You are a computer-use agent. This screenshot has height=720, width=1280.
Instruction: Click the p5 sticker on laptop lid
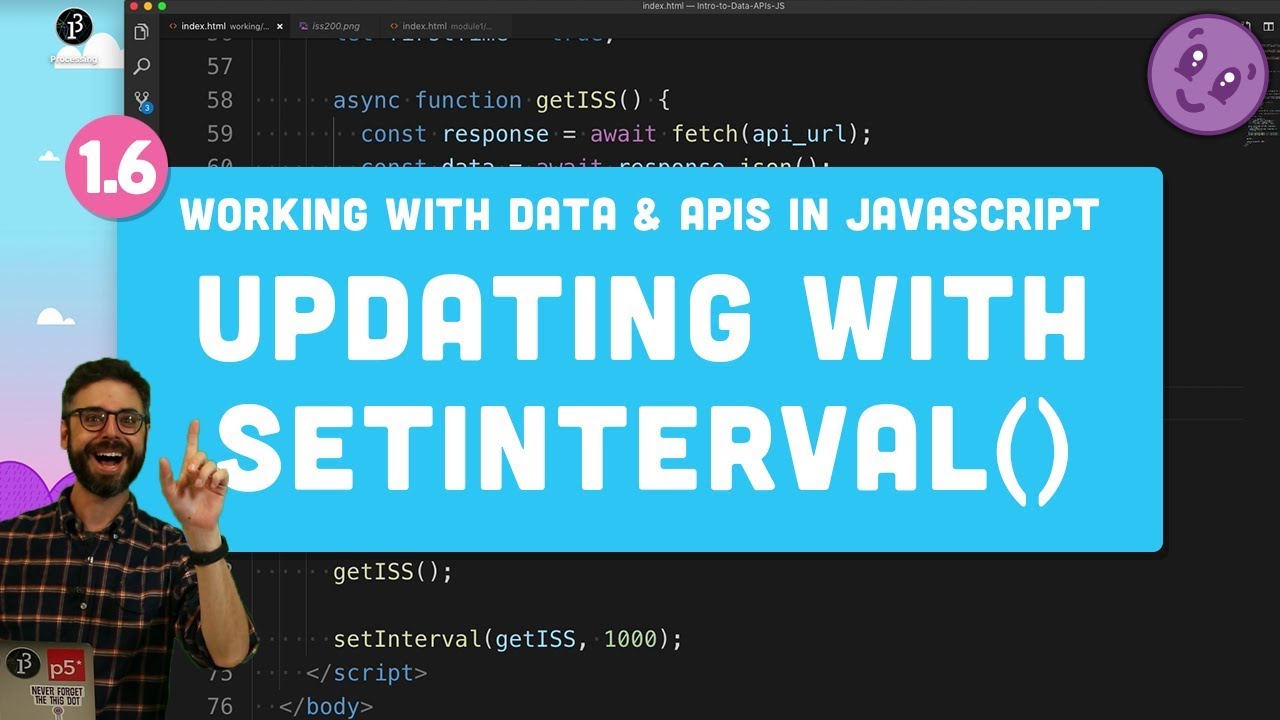pyautogui.click(x=67, y=663)
